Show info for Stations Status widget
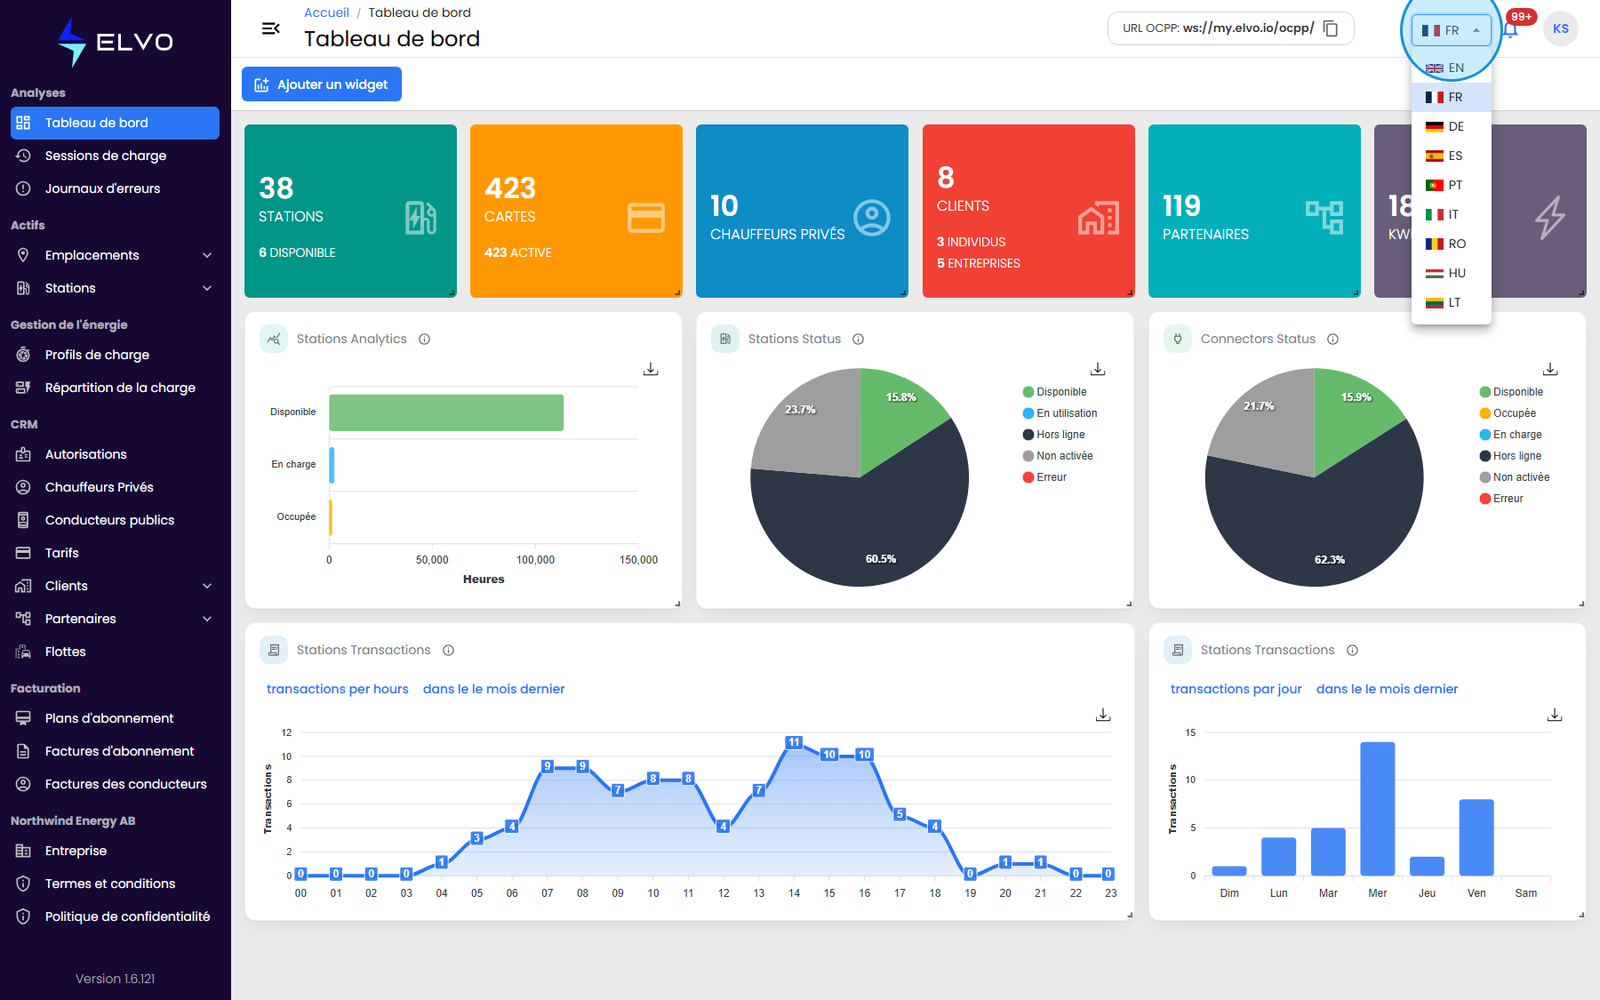 pos(858,339)
